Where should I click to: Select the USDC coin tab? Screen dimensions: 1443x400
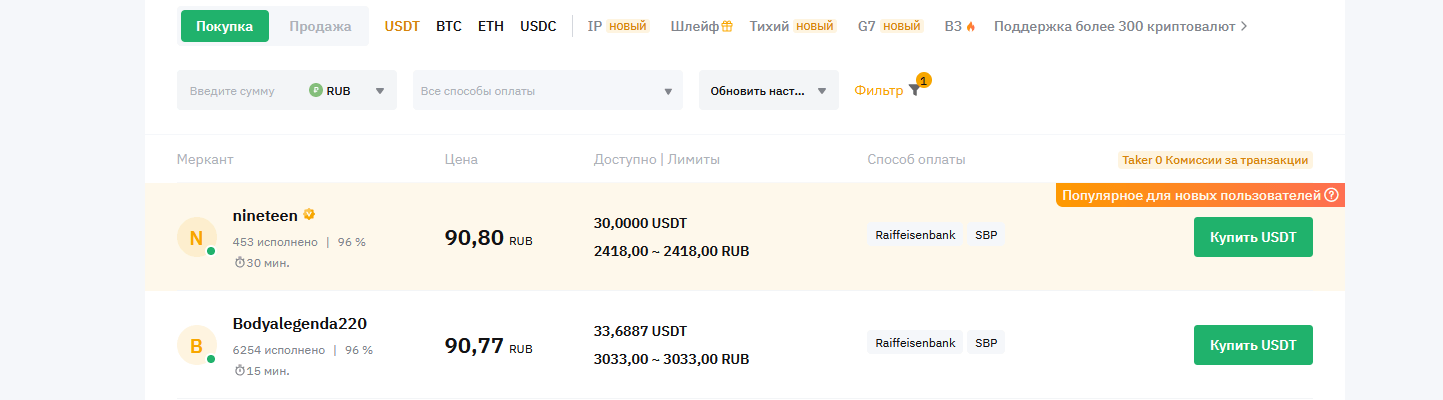pos(538,26)
